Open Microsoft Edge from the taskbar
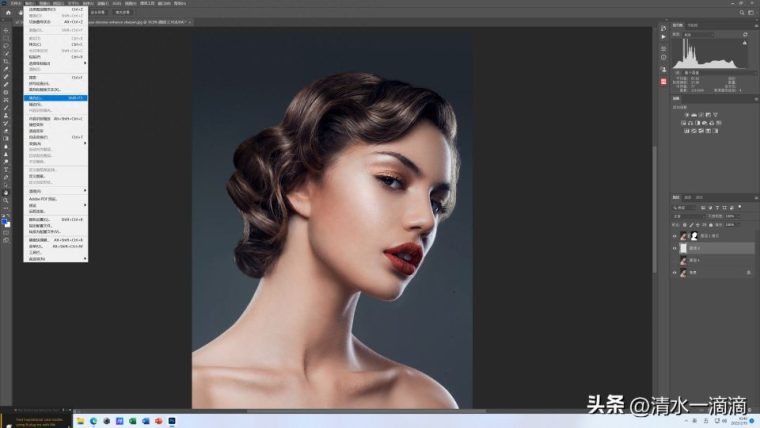Image resolution: width=760 pixels, height=428 pixels. click(94, 421)
